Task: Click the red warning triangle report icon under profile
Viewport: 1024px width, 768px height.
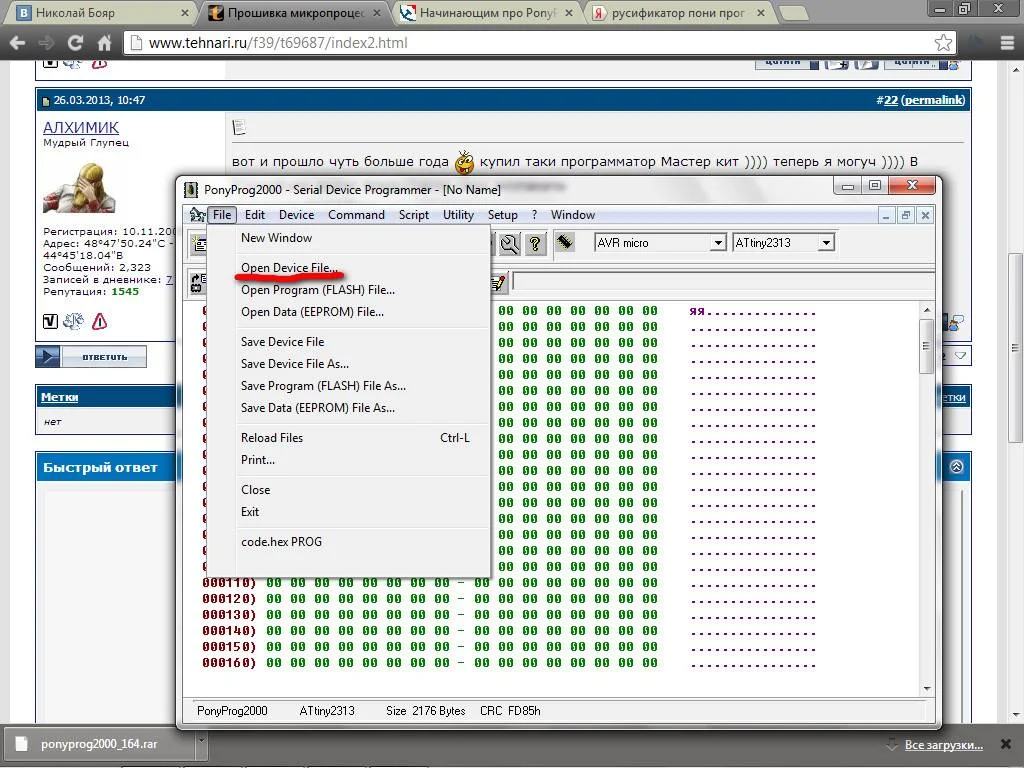Action: coord(99,321)
